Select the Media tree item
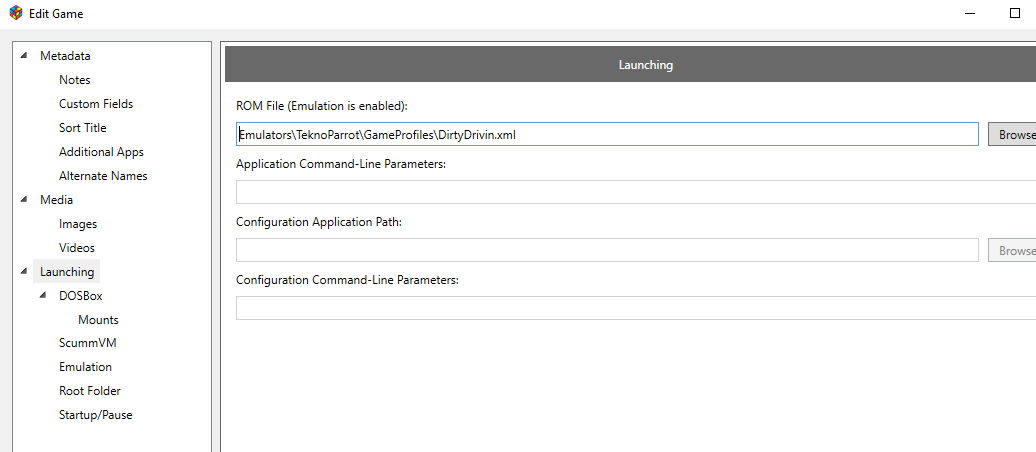The height and width of the screenshot is (452, 1036). [x=57, y=200]
